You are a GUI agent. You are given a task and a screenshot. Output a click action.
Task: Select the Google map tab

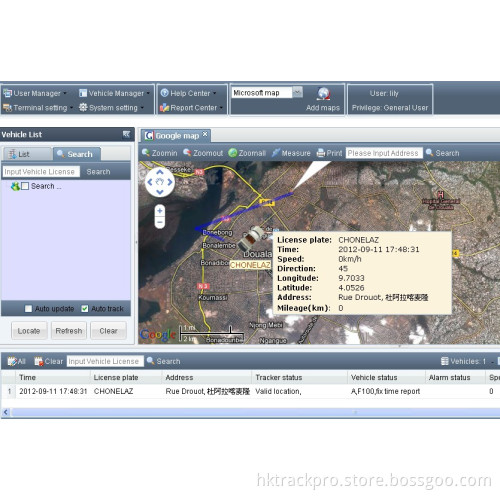tap(177, 136)
